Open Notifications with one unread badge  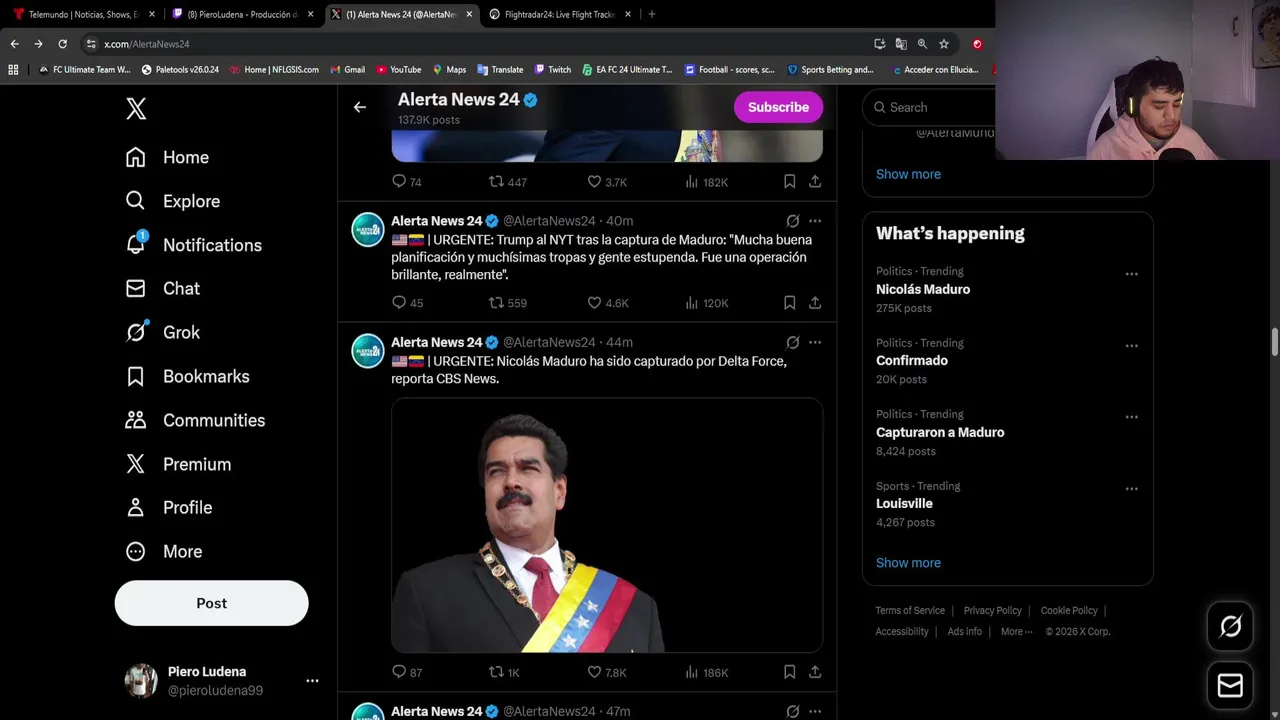point(193,245)
